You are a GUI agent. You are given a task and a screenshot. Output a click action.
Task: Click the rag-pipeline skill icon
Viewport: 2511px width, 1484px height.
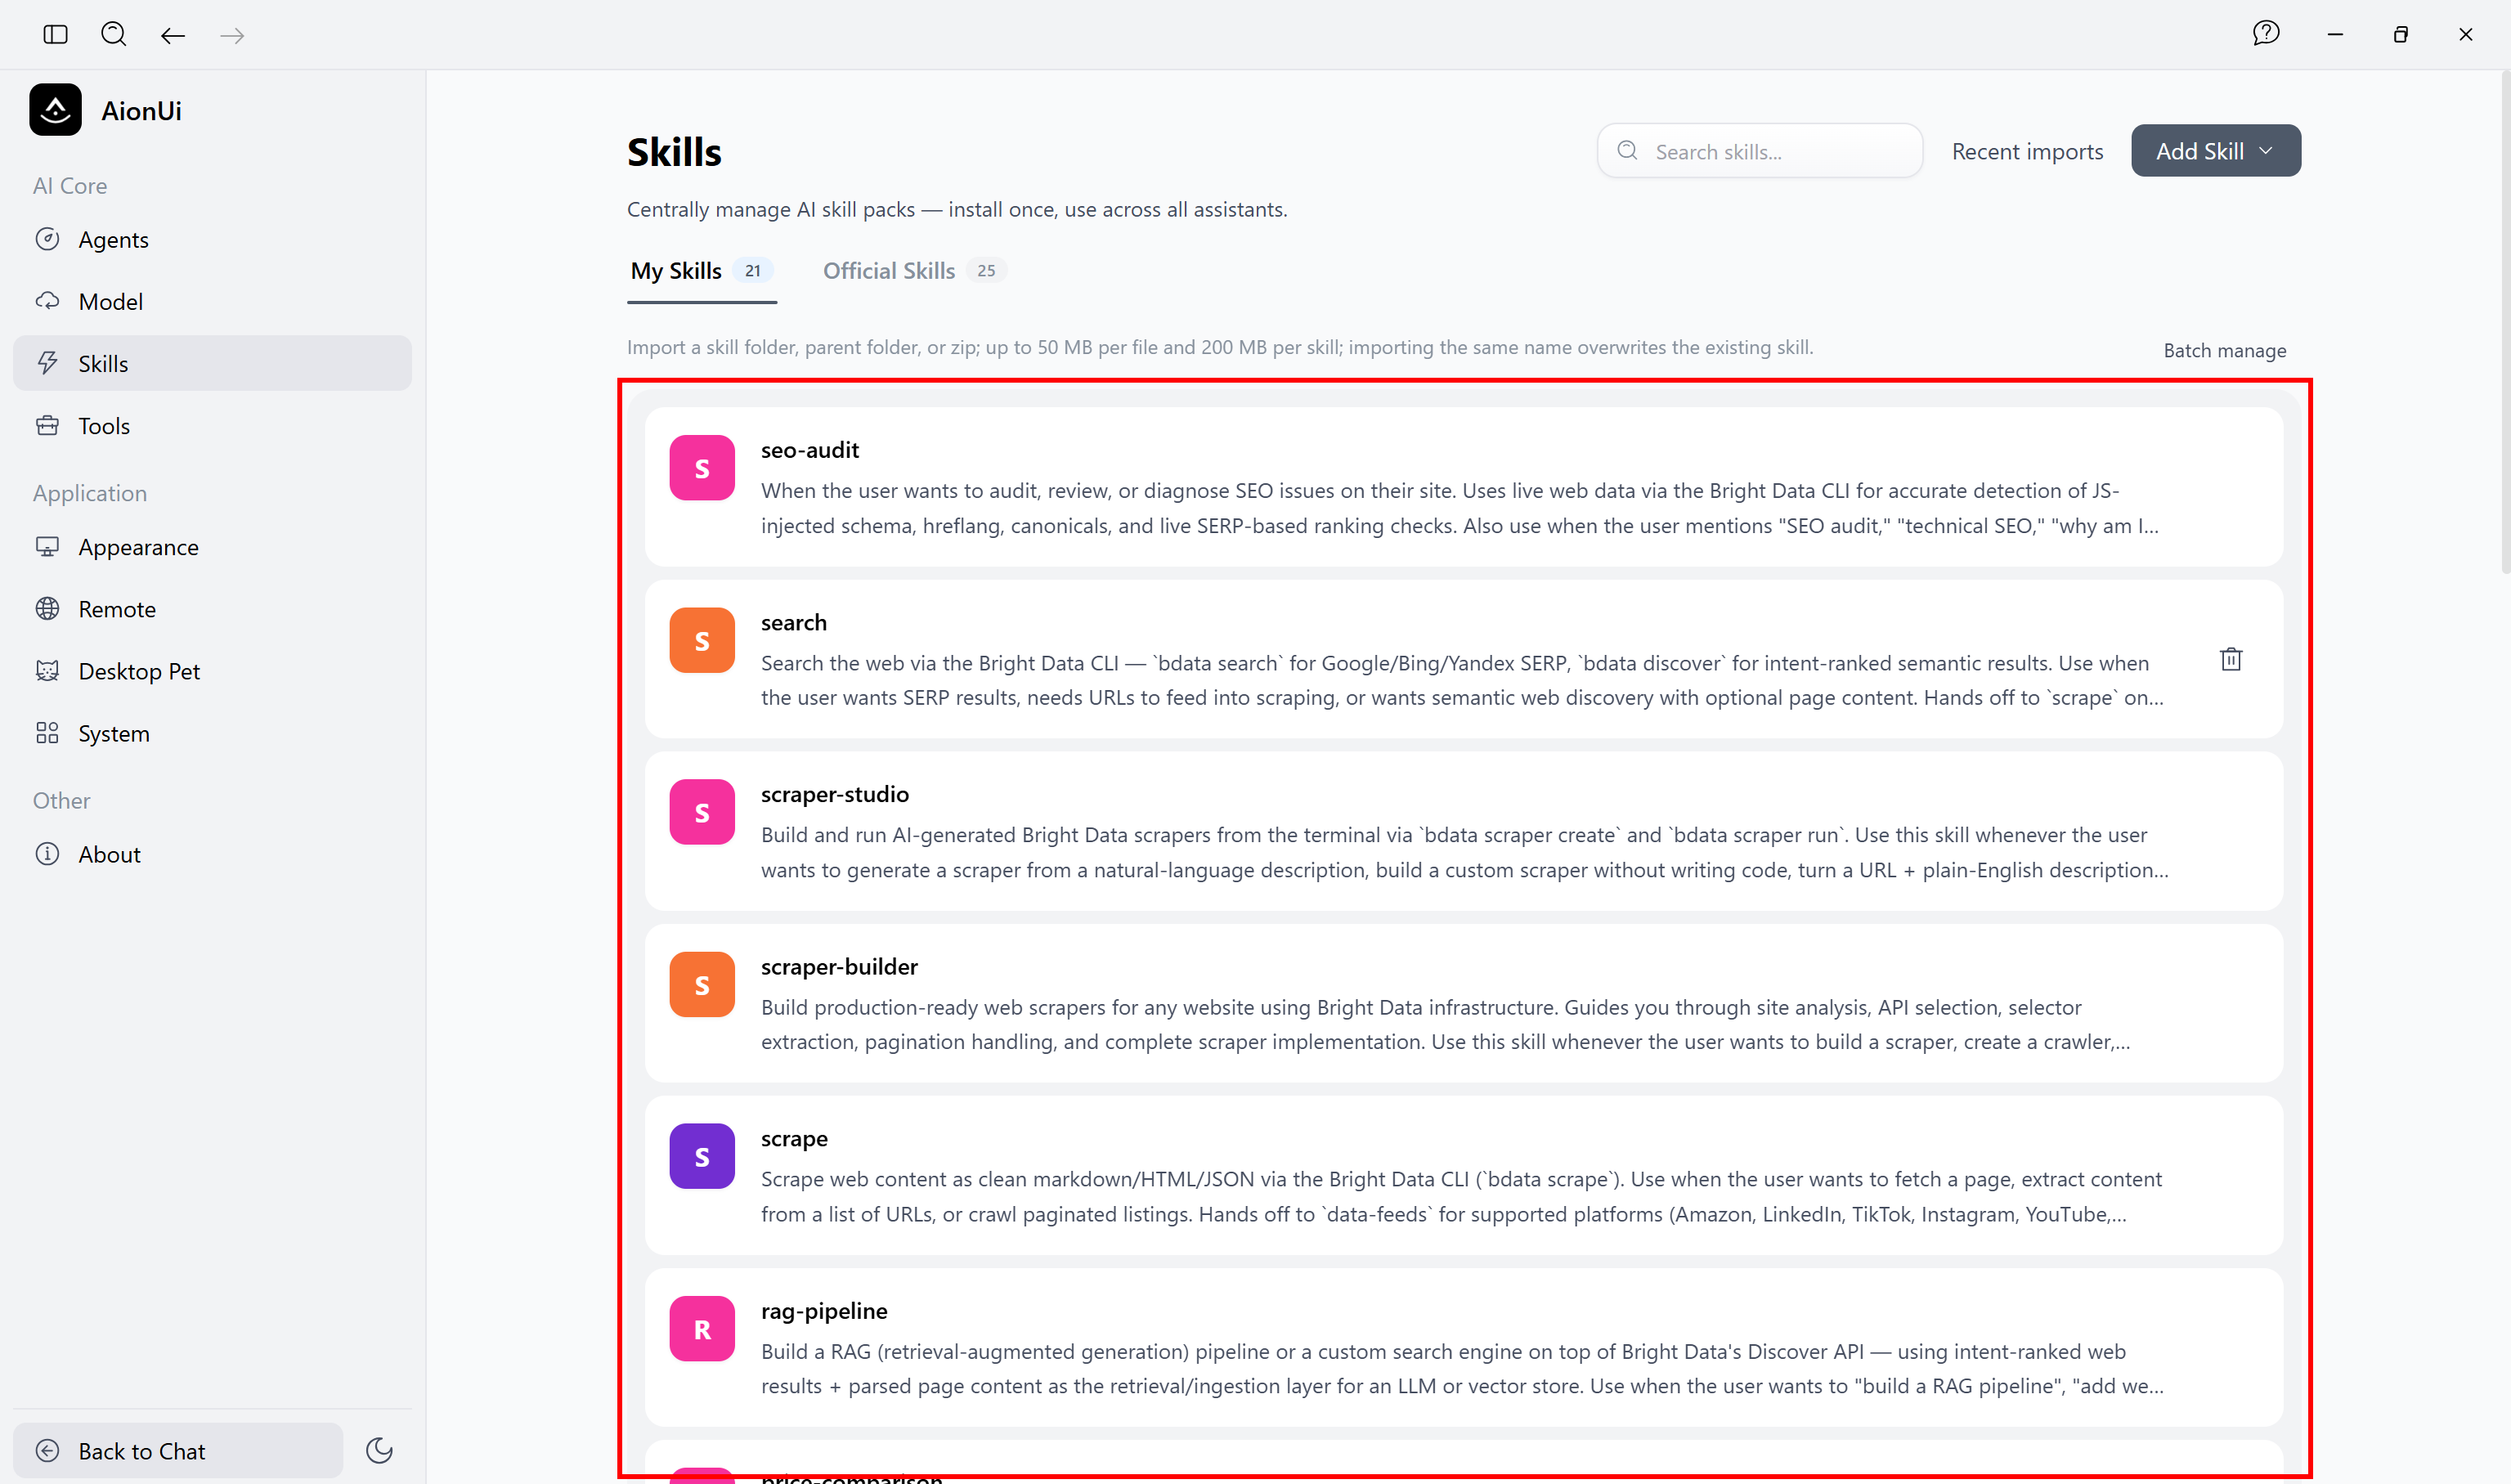click(x=702, y=1330)
